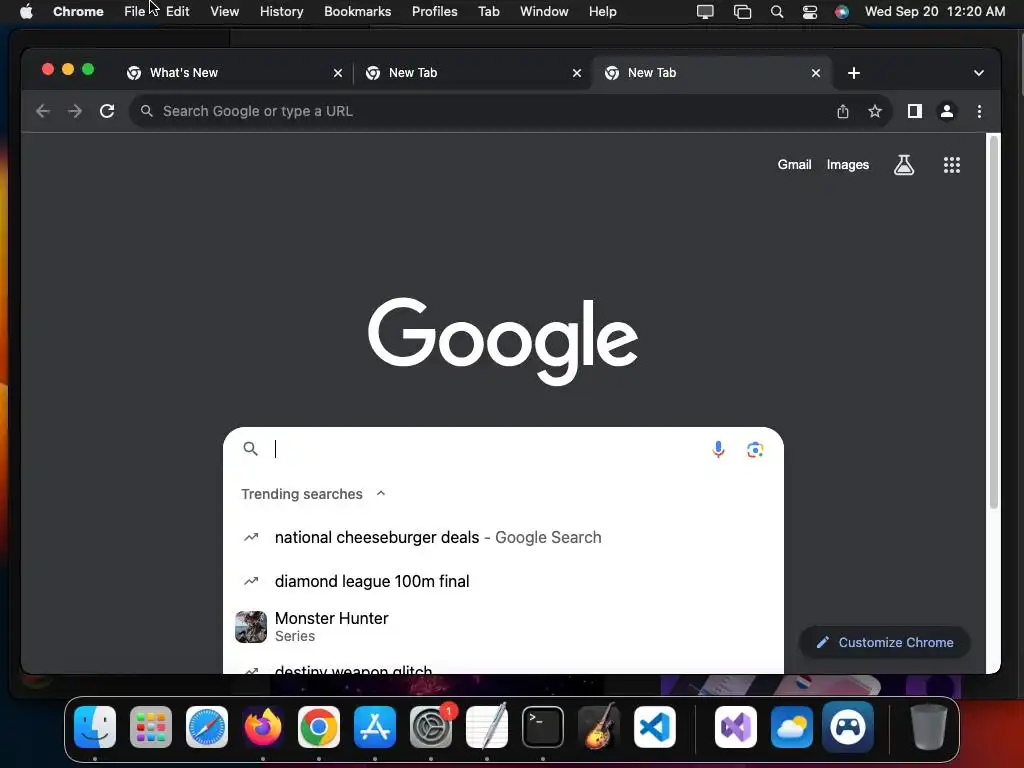
Task: Choose the Monster Hunter Series suggestion
Action: coord(503,627)
